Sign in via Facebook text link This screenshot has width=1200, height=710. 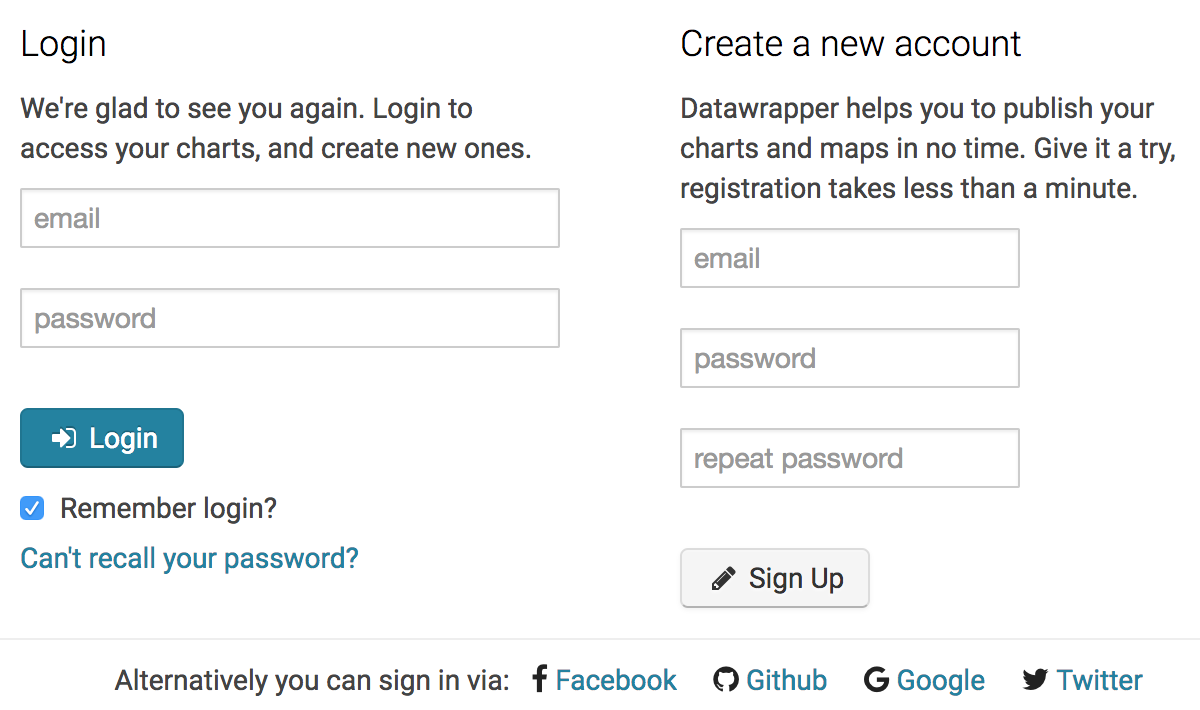pos(616,680)
